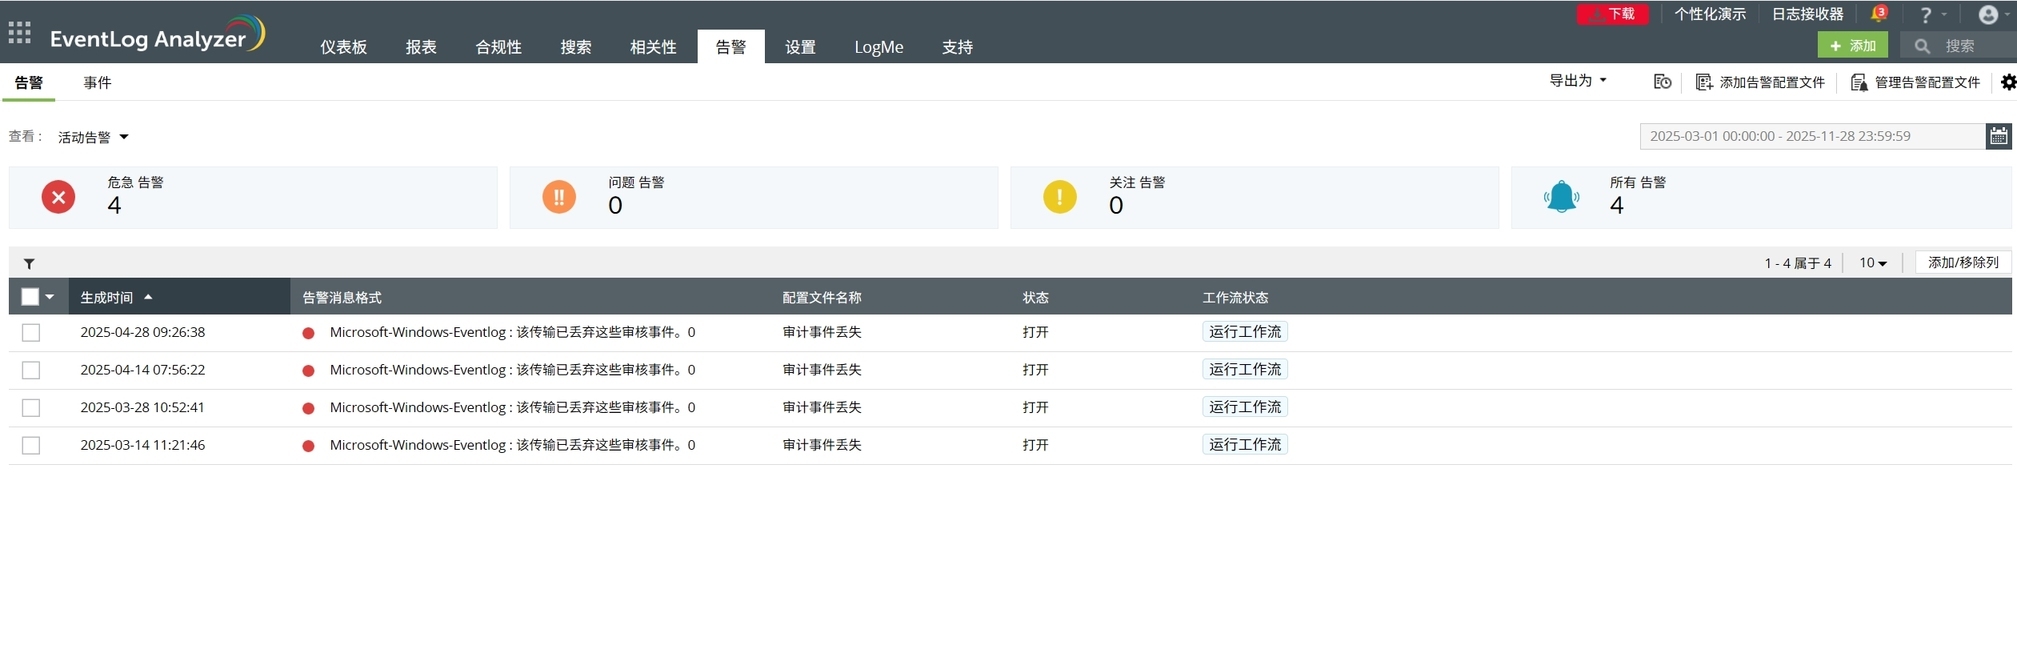Click the magnifier icon in the search box
Viewport: 2017px width, 653px height.
click(1921, 46)
